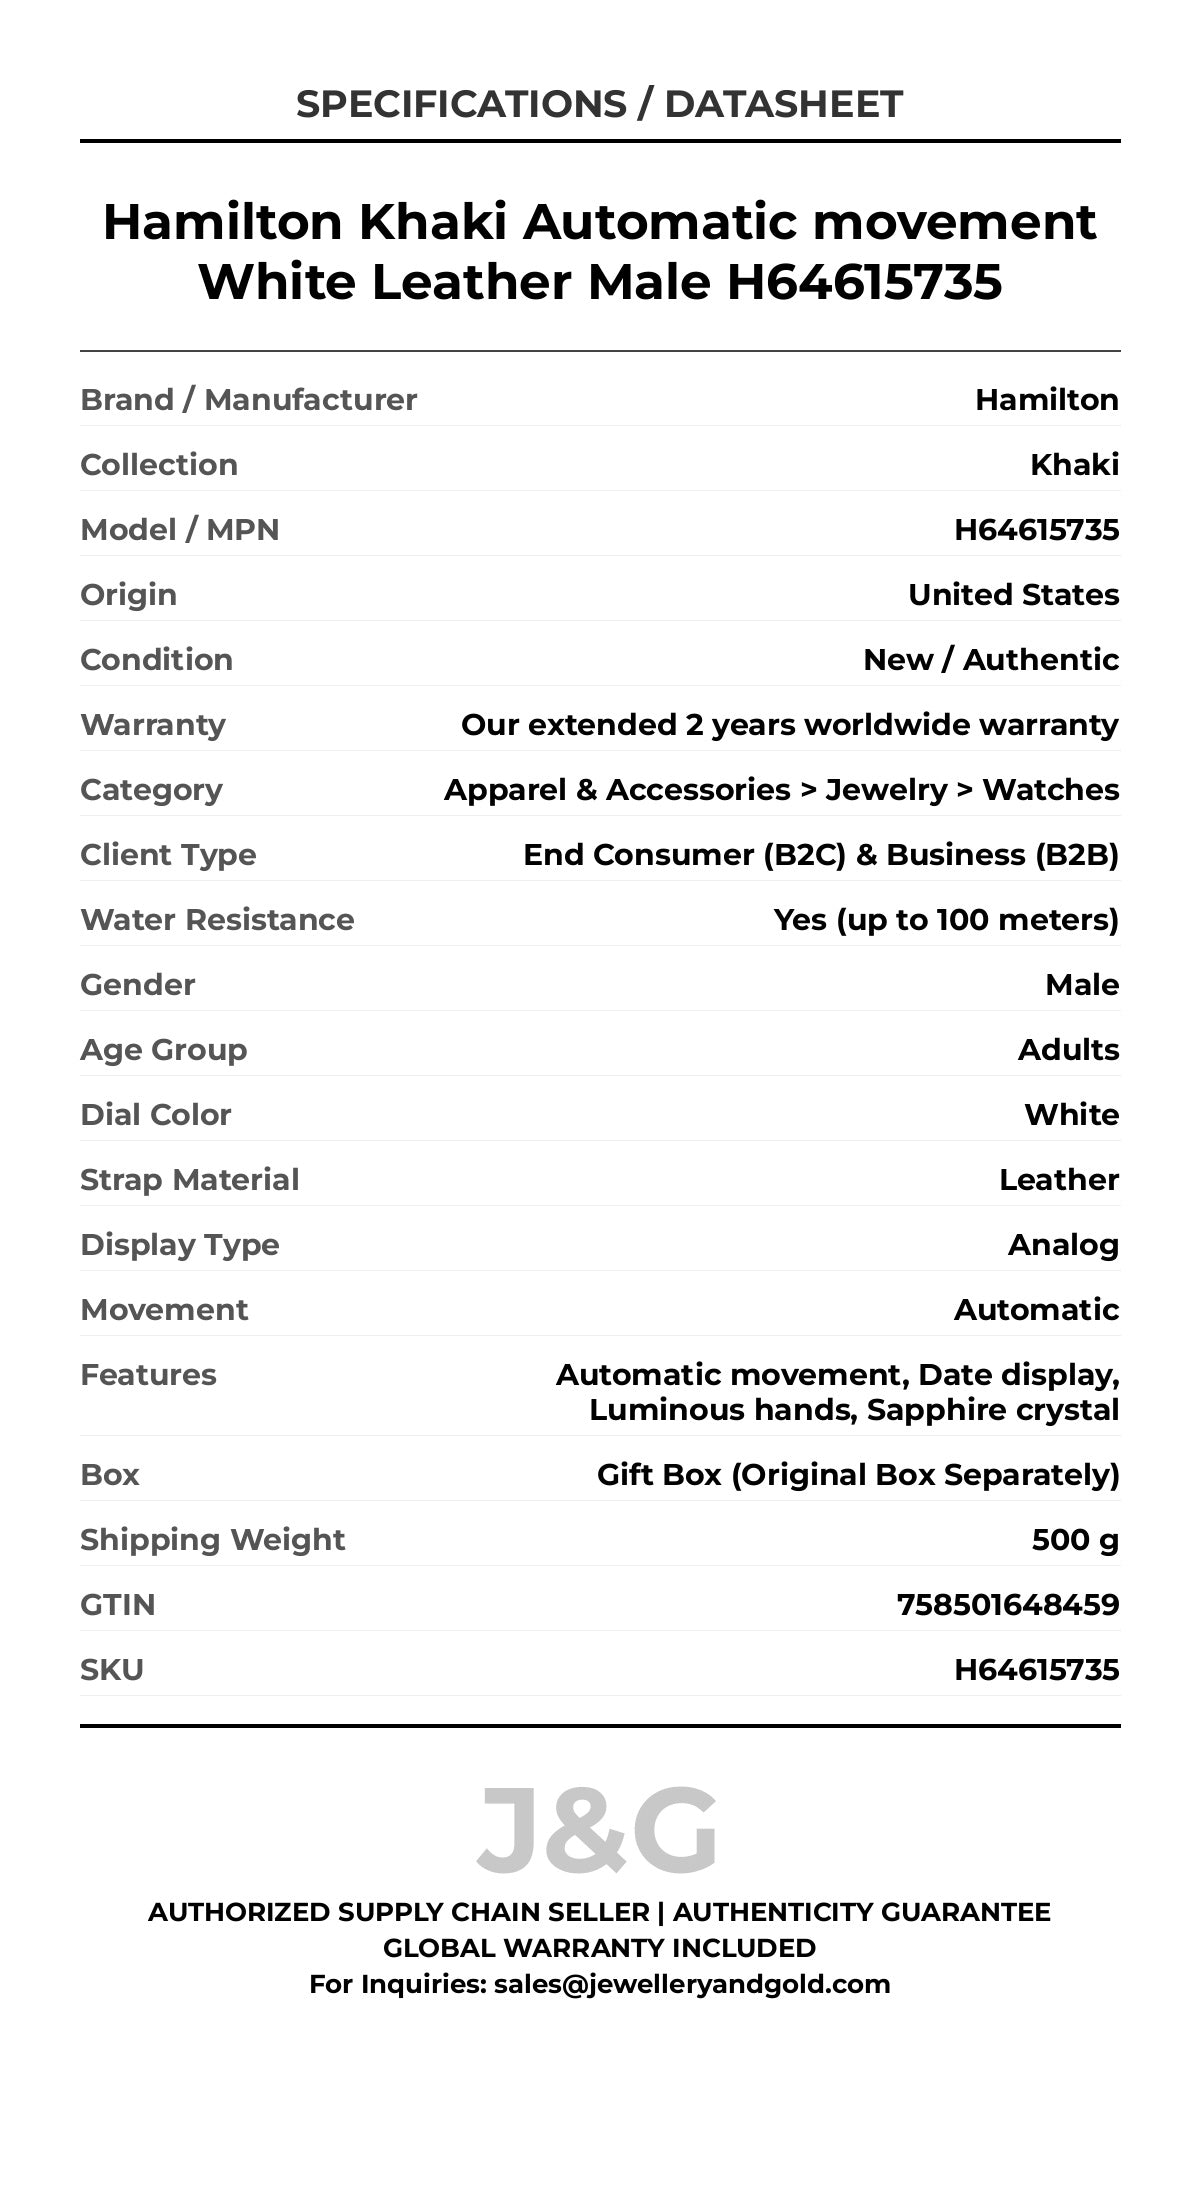
Task: Select the GTIN number 758501648459
Action: click(x=1008, y=1605)
